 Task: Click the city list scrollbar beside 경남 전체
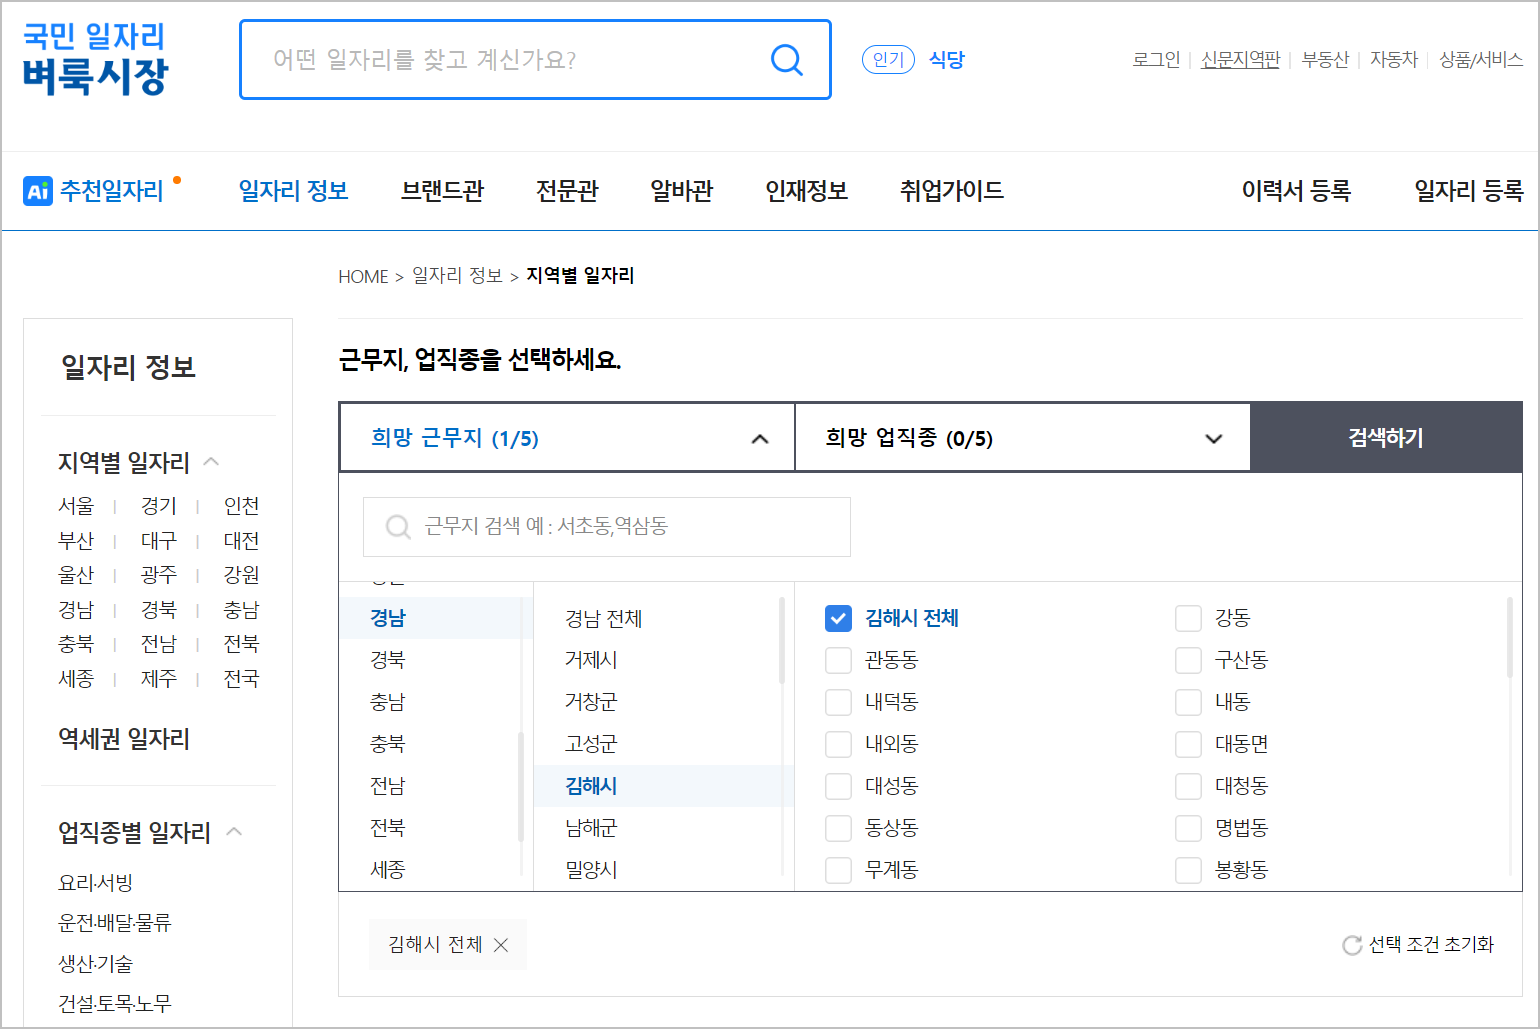(782, 641)
